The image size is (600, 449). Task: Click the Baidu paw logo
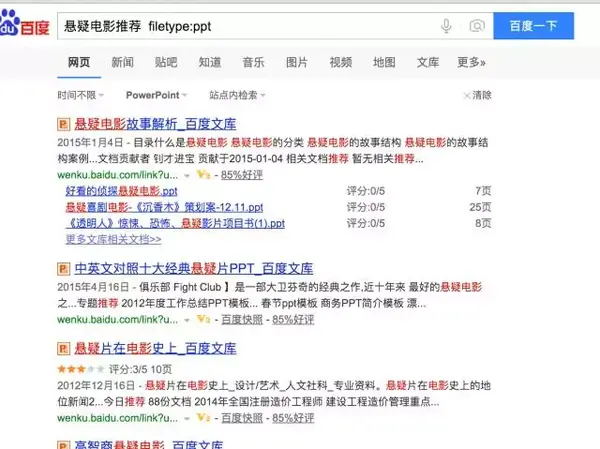pyautogui.click(x=9, y=22)
